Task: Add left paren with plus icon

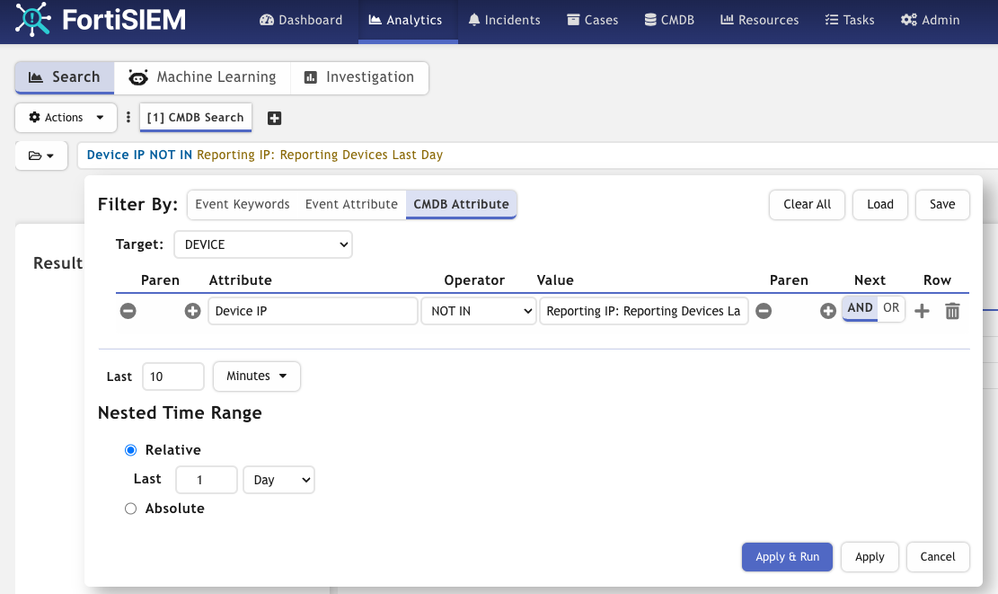Action: tap(193, 311)
